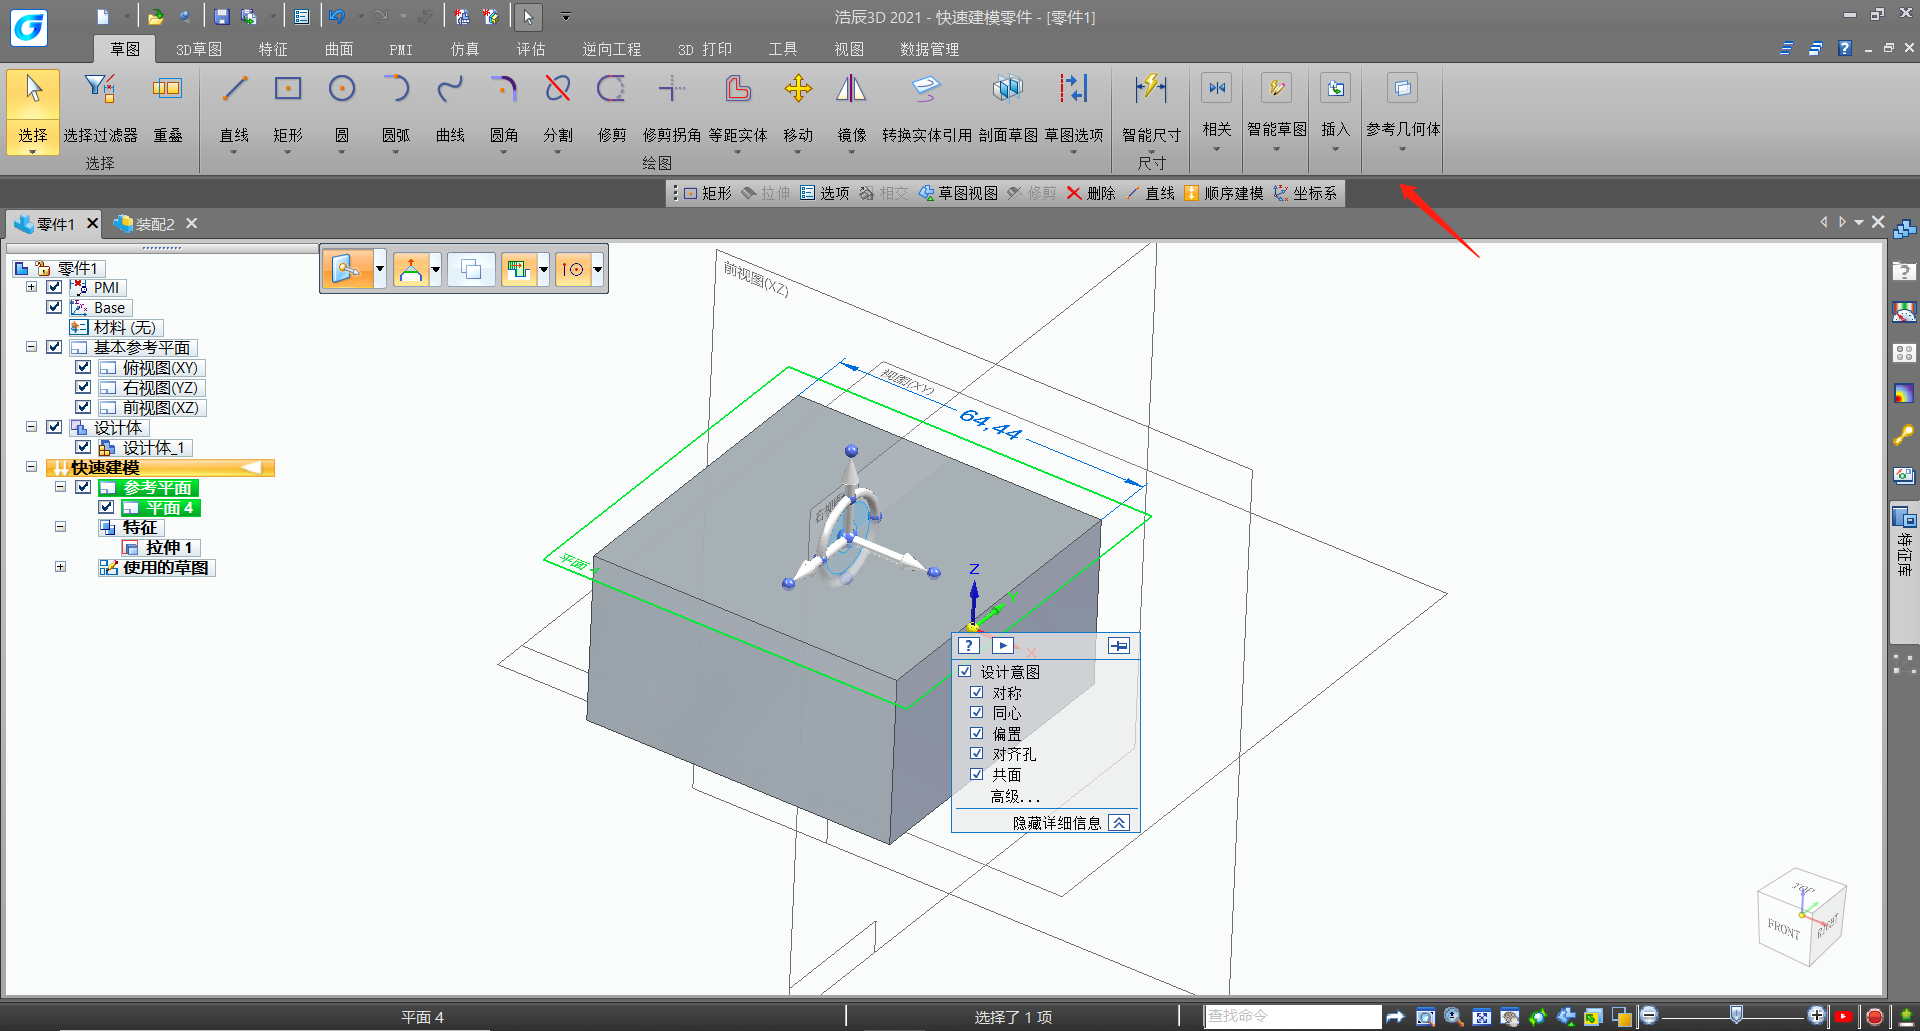Viewport: 1920px width, 1031px height.
Task: Collapse the 快速建模 tree node
Action: click(x=31, y=467)
